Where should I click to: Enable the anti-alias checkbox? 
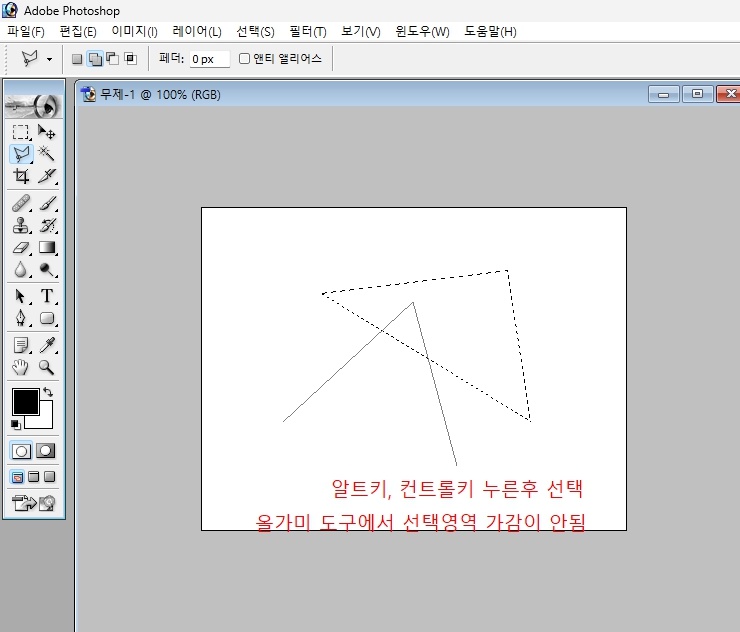pos(244,59)
